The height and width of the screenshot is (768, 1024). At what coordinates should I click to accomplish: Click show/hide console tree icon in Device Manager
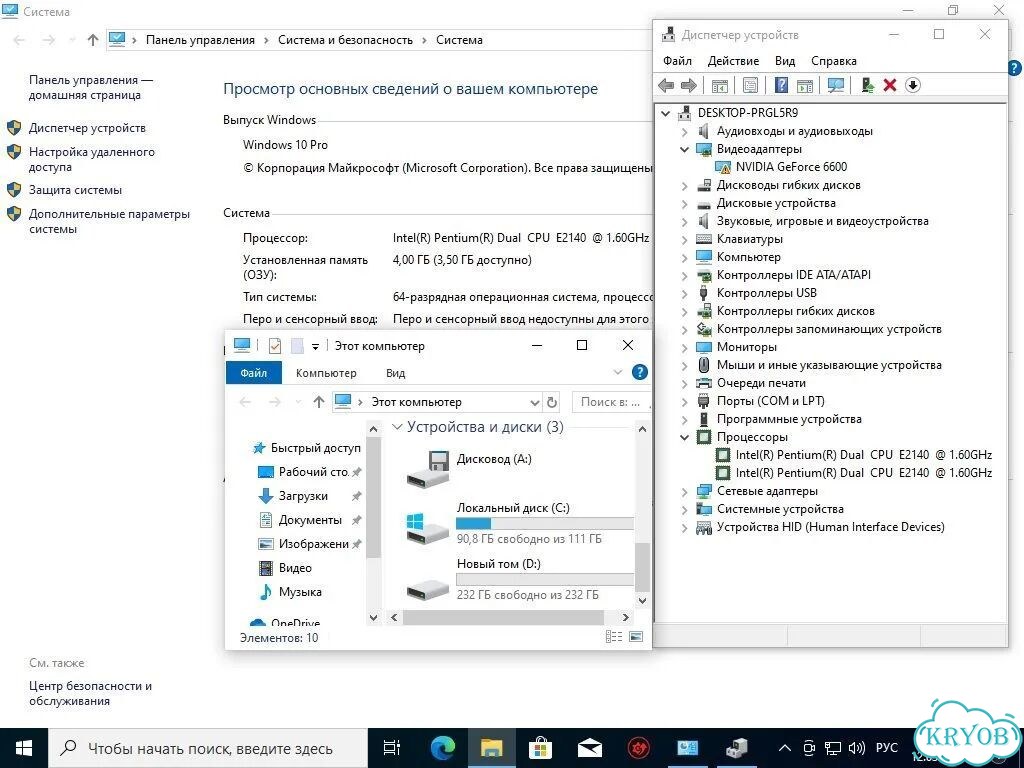720,86
